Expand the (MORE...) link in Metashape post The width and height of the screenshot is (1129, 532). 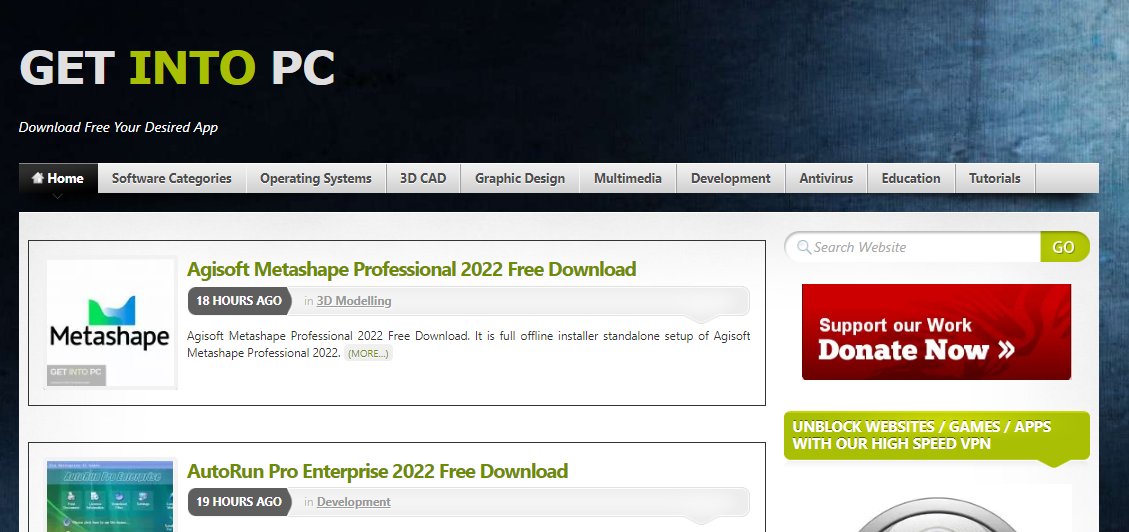coord(369,354)
